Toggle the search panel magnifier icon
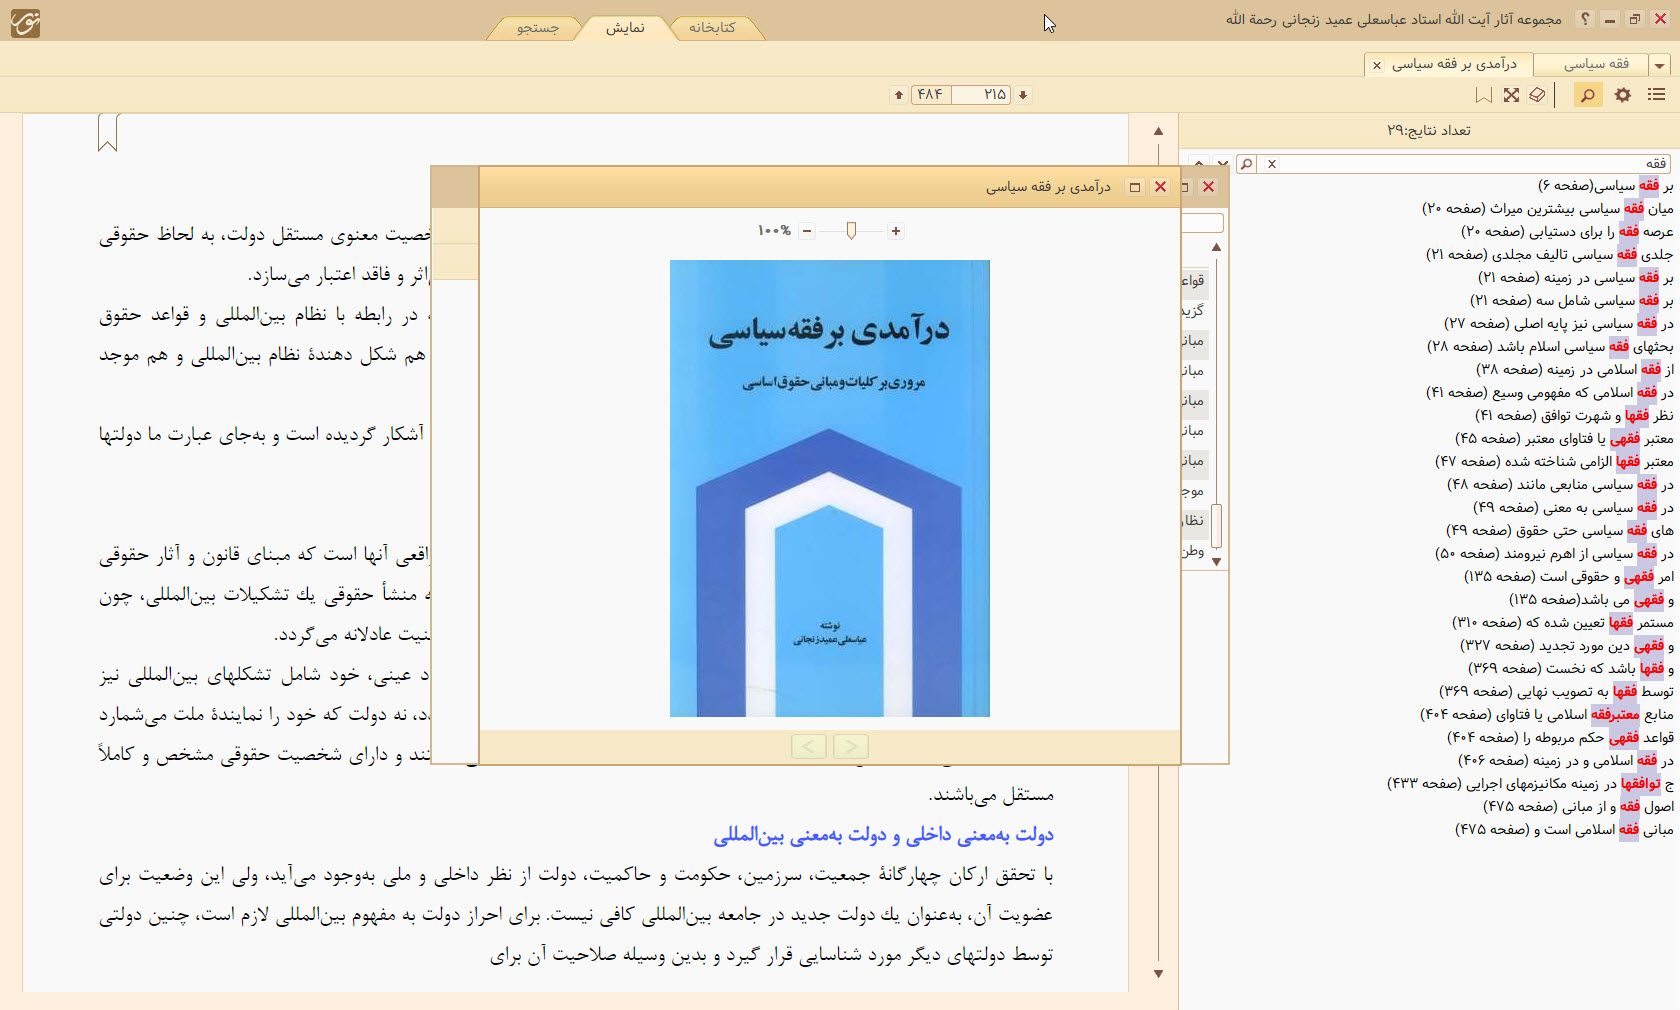Screen dimensions: 1680x1010 (x=1587, y=95)
